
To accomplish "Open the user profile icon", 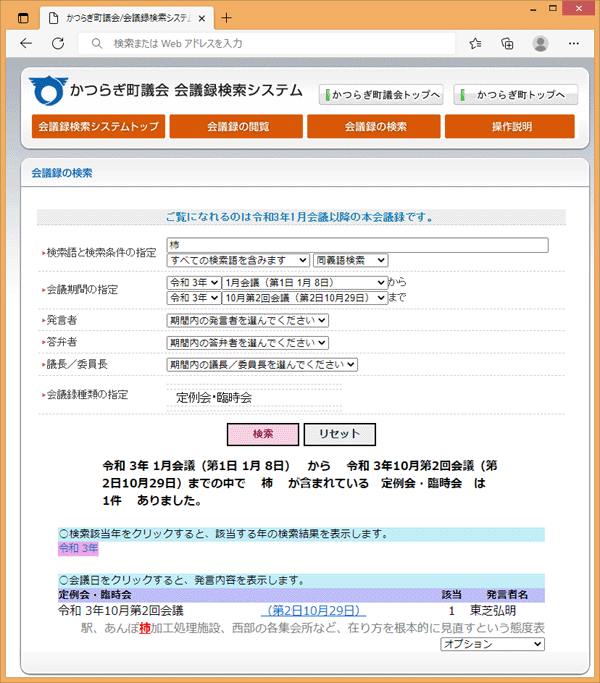I will (540, 43).
